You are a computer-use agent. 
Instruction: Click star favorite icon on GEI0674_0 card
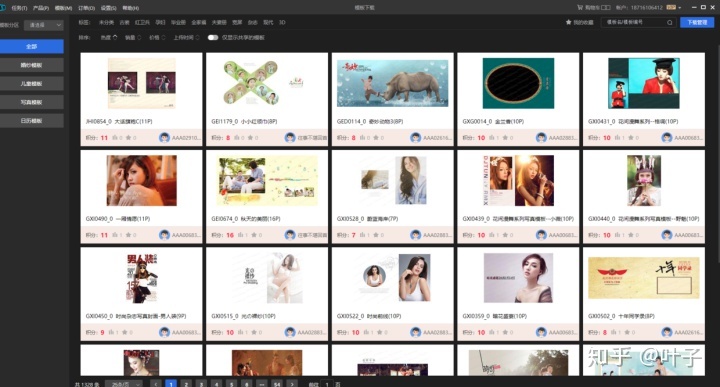click(x=254, y=235)
